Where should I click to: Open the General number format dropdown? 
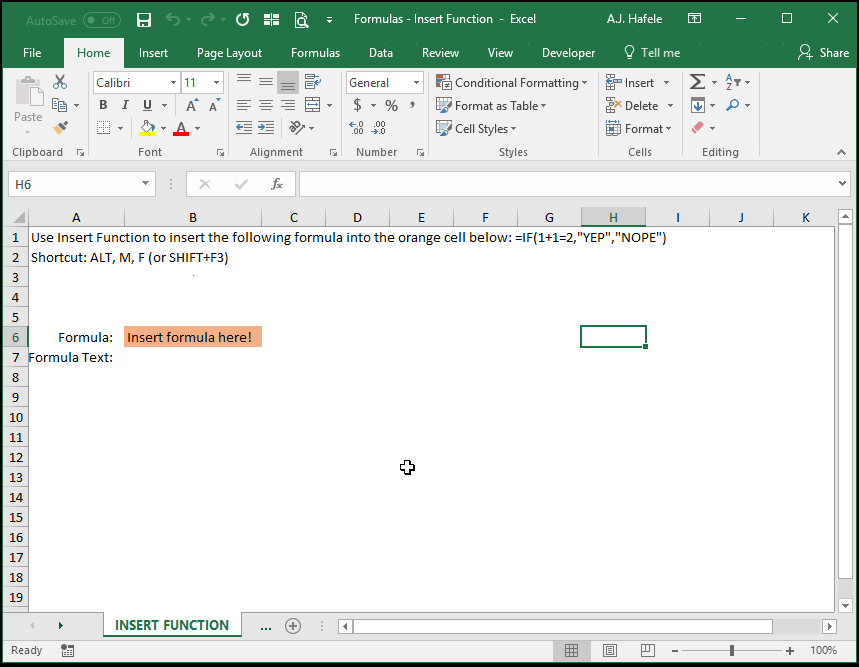click(416, 83)
